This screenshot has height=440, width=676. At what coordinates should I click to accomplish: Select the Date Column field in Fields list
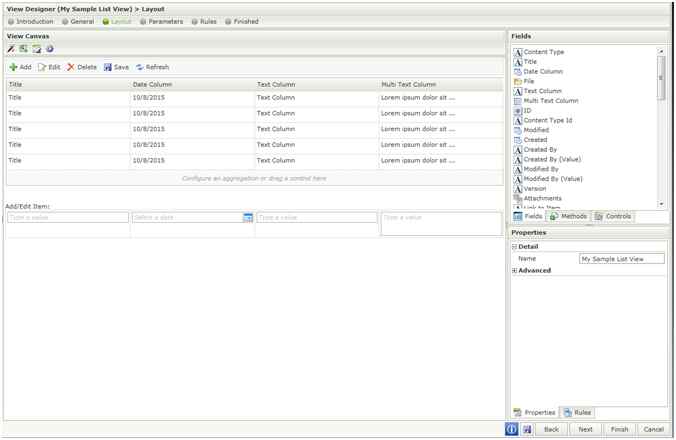click(x=538, y=72)
